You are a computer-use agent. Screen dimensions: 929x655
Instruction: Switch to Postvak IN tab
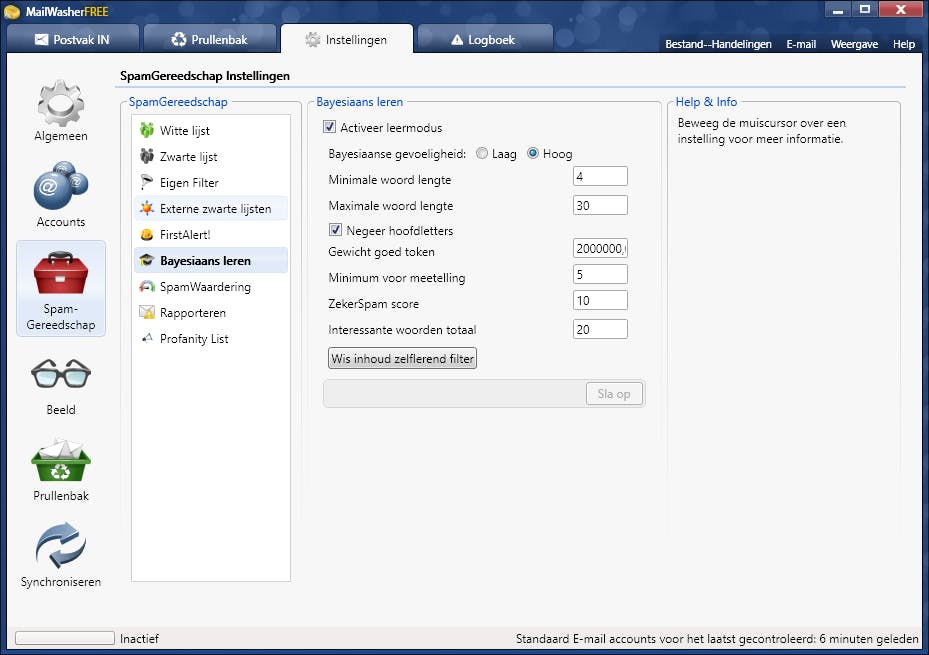click(x=73, y=39)
